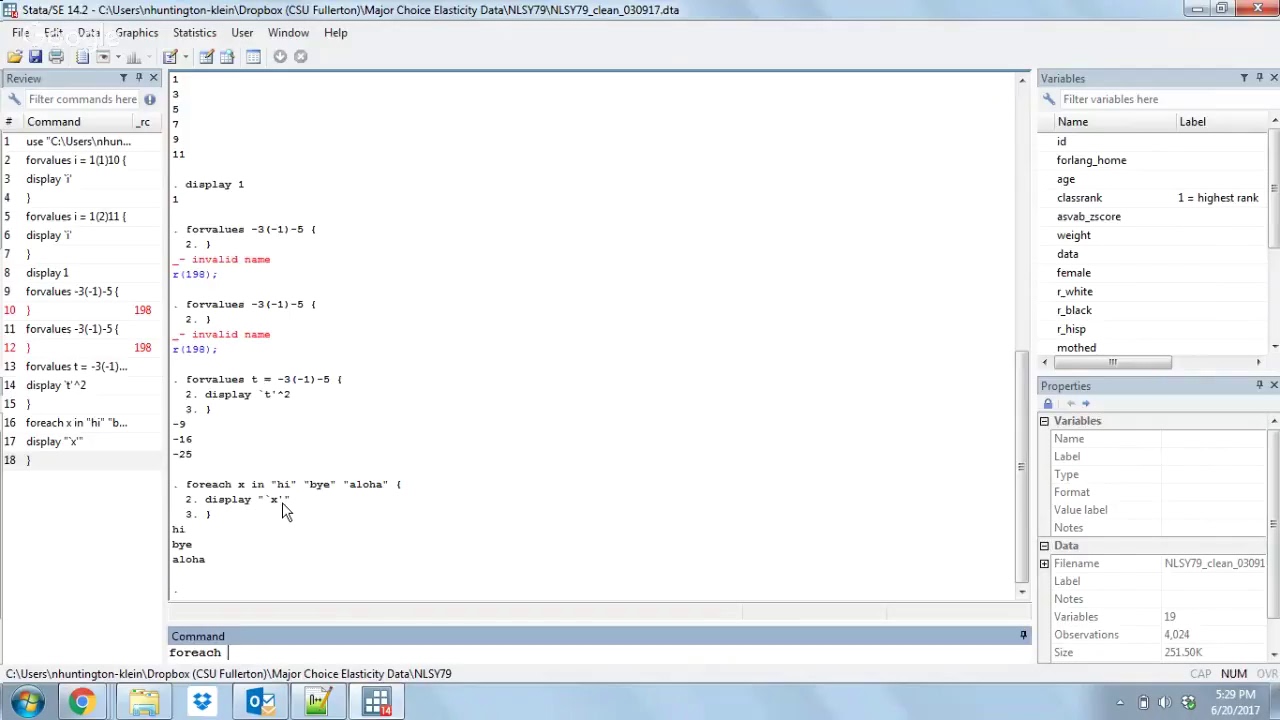
Task: Open the Do-file Editor toolbar icon
Action: pos(170,57)
